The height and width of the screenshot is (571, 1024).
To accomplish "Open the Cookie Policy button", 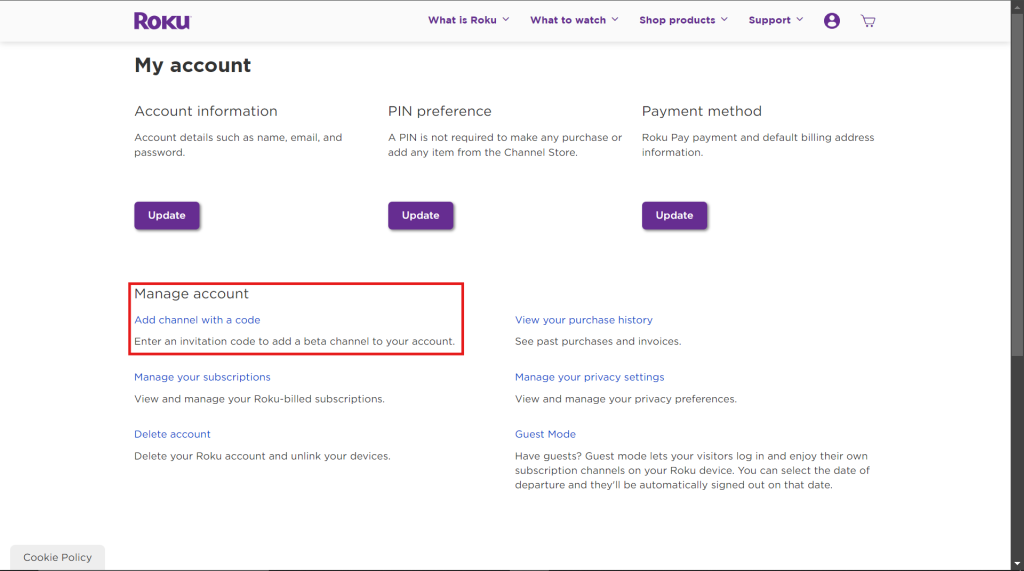I will [57, 557].
